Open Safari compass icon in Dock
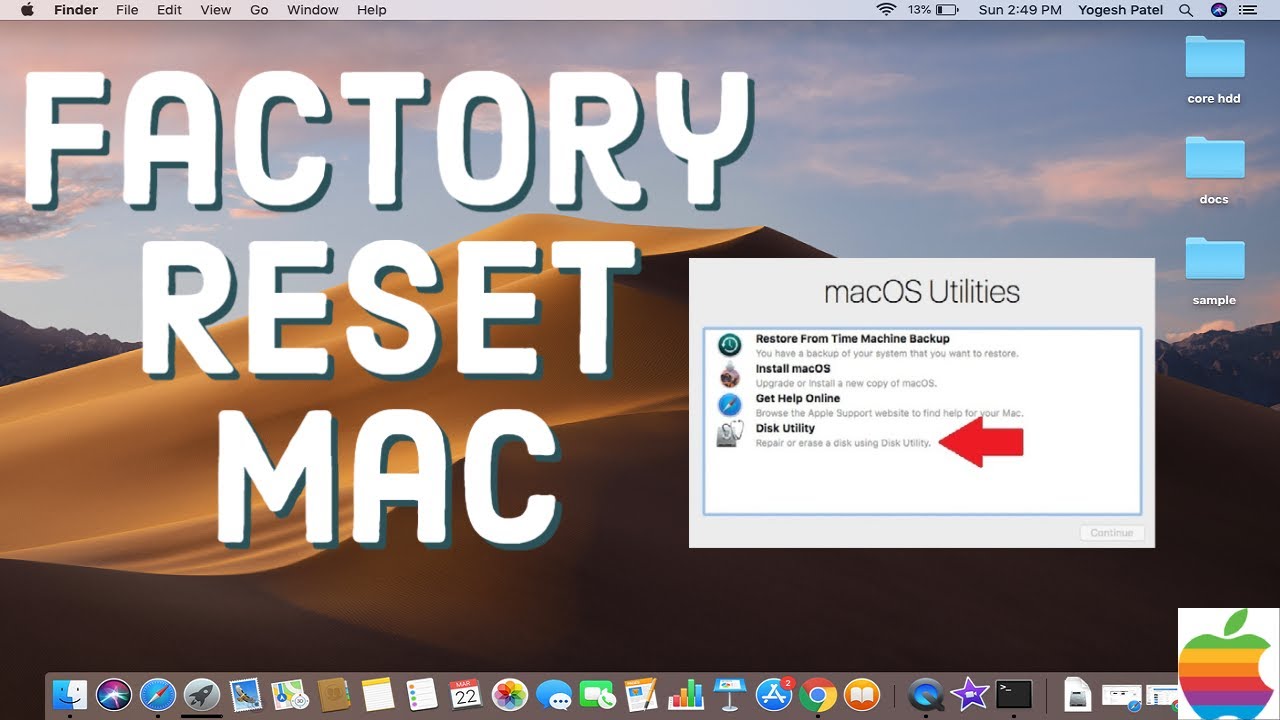Screen dimensions: 1280x720 (158, 694)
